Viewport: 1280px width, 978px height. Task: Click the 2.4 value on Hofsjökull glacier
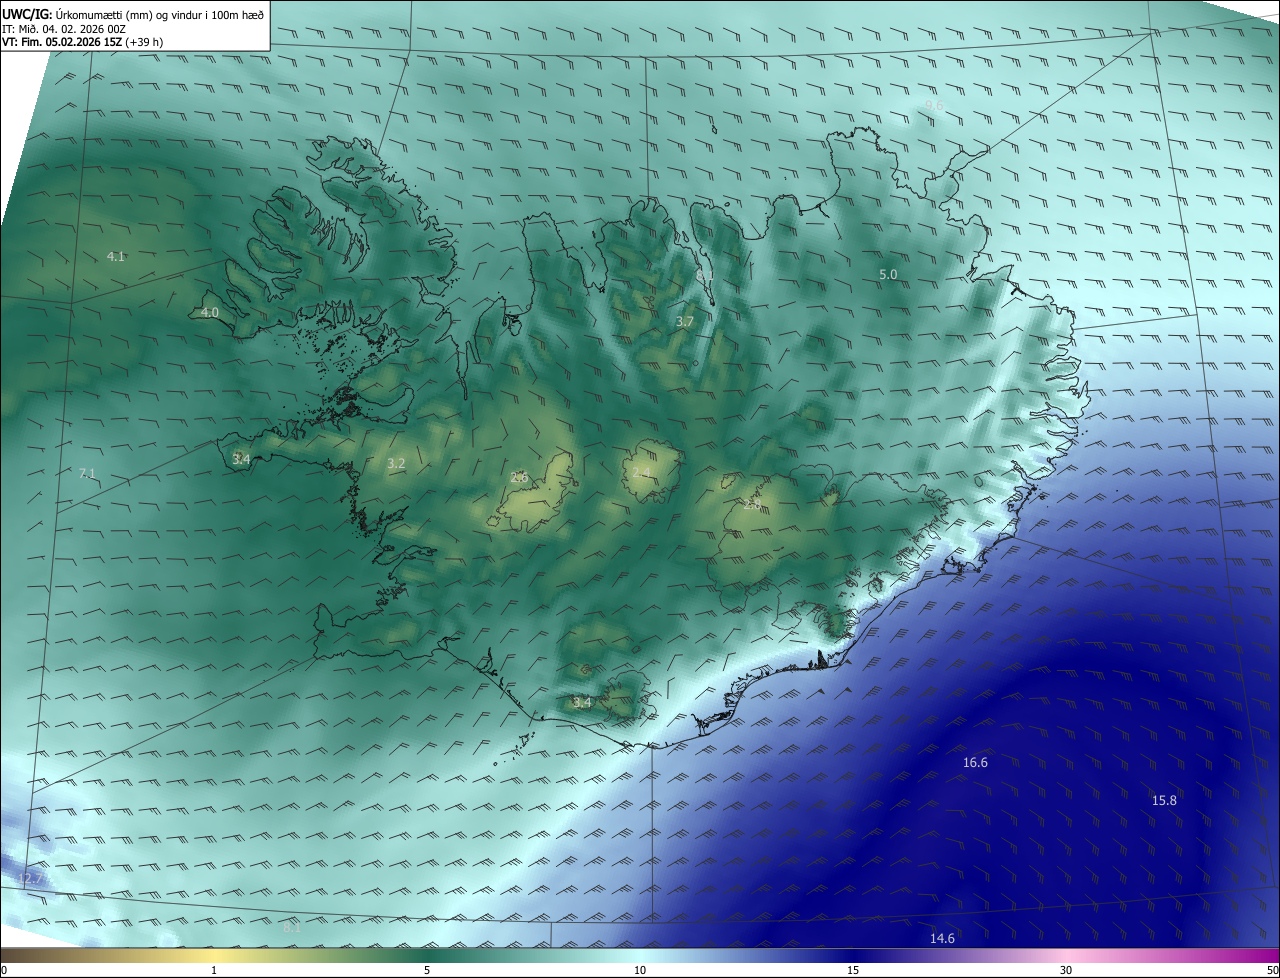click(641, 472)
